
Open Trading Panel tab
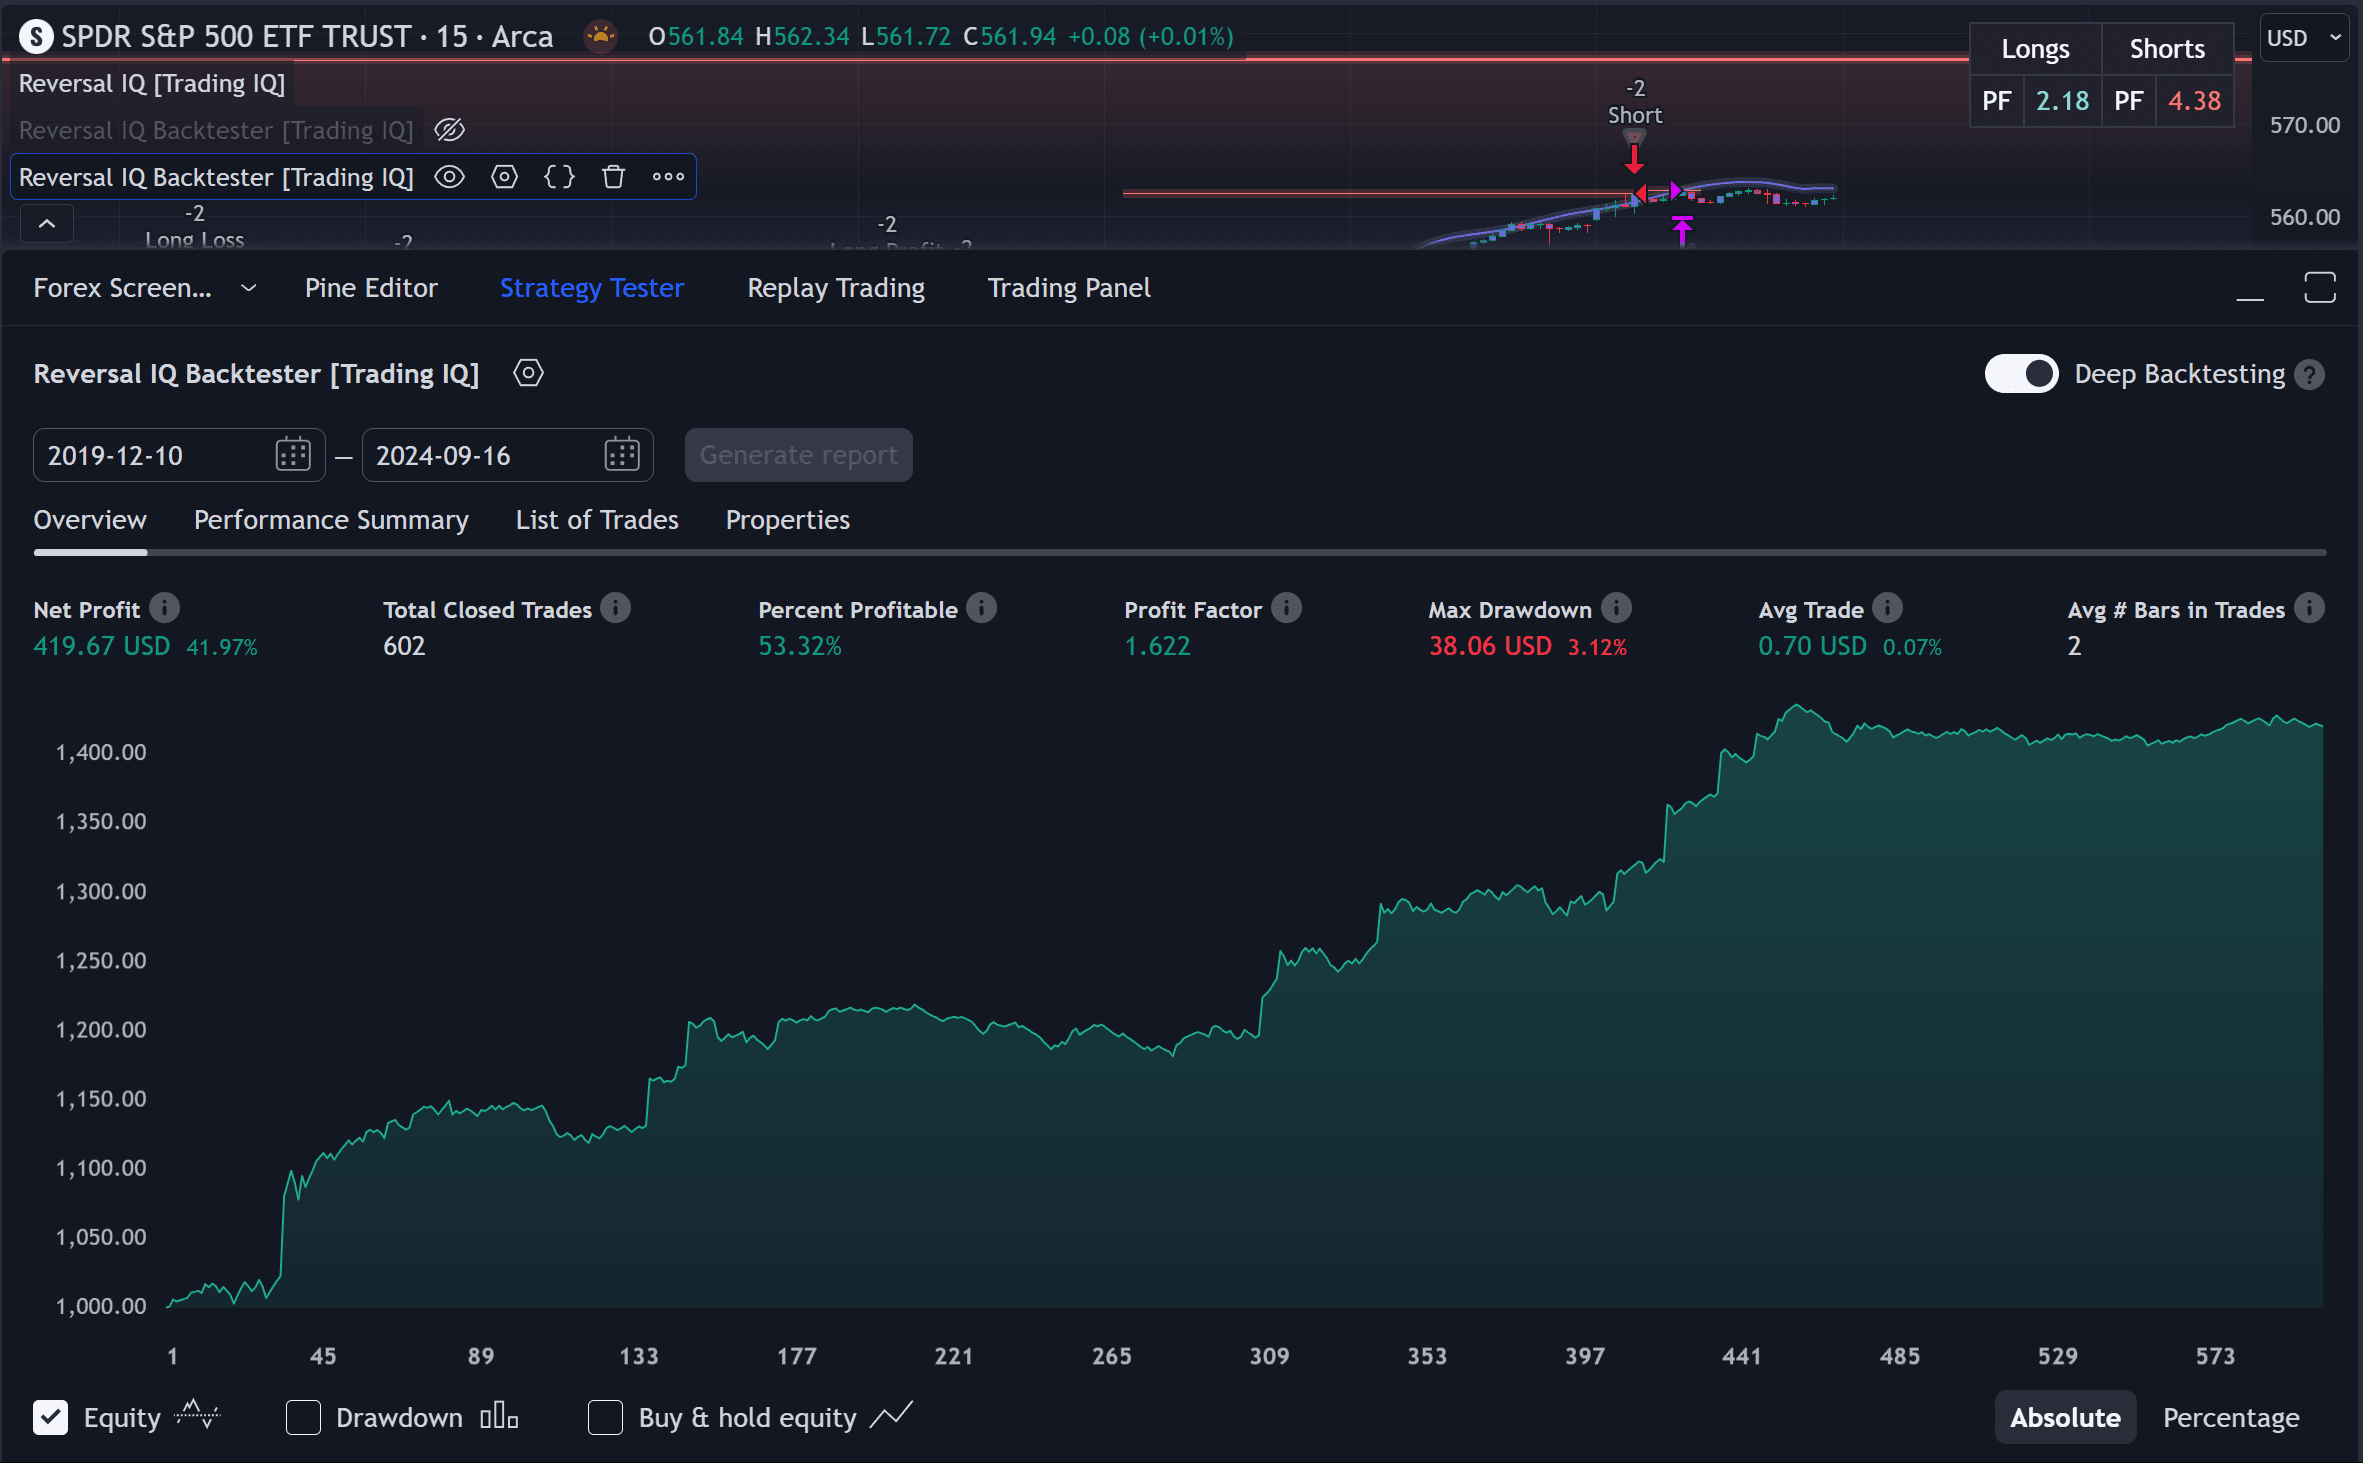coord(1069,288)
